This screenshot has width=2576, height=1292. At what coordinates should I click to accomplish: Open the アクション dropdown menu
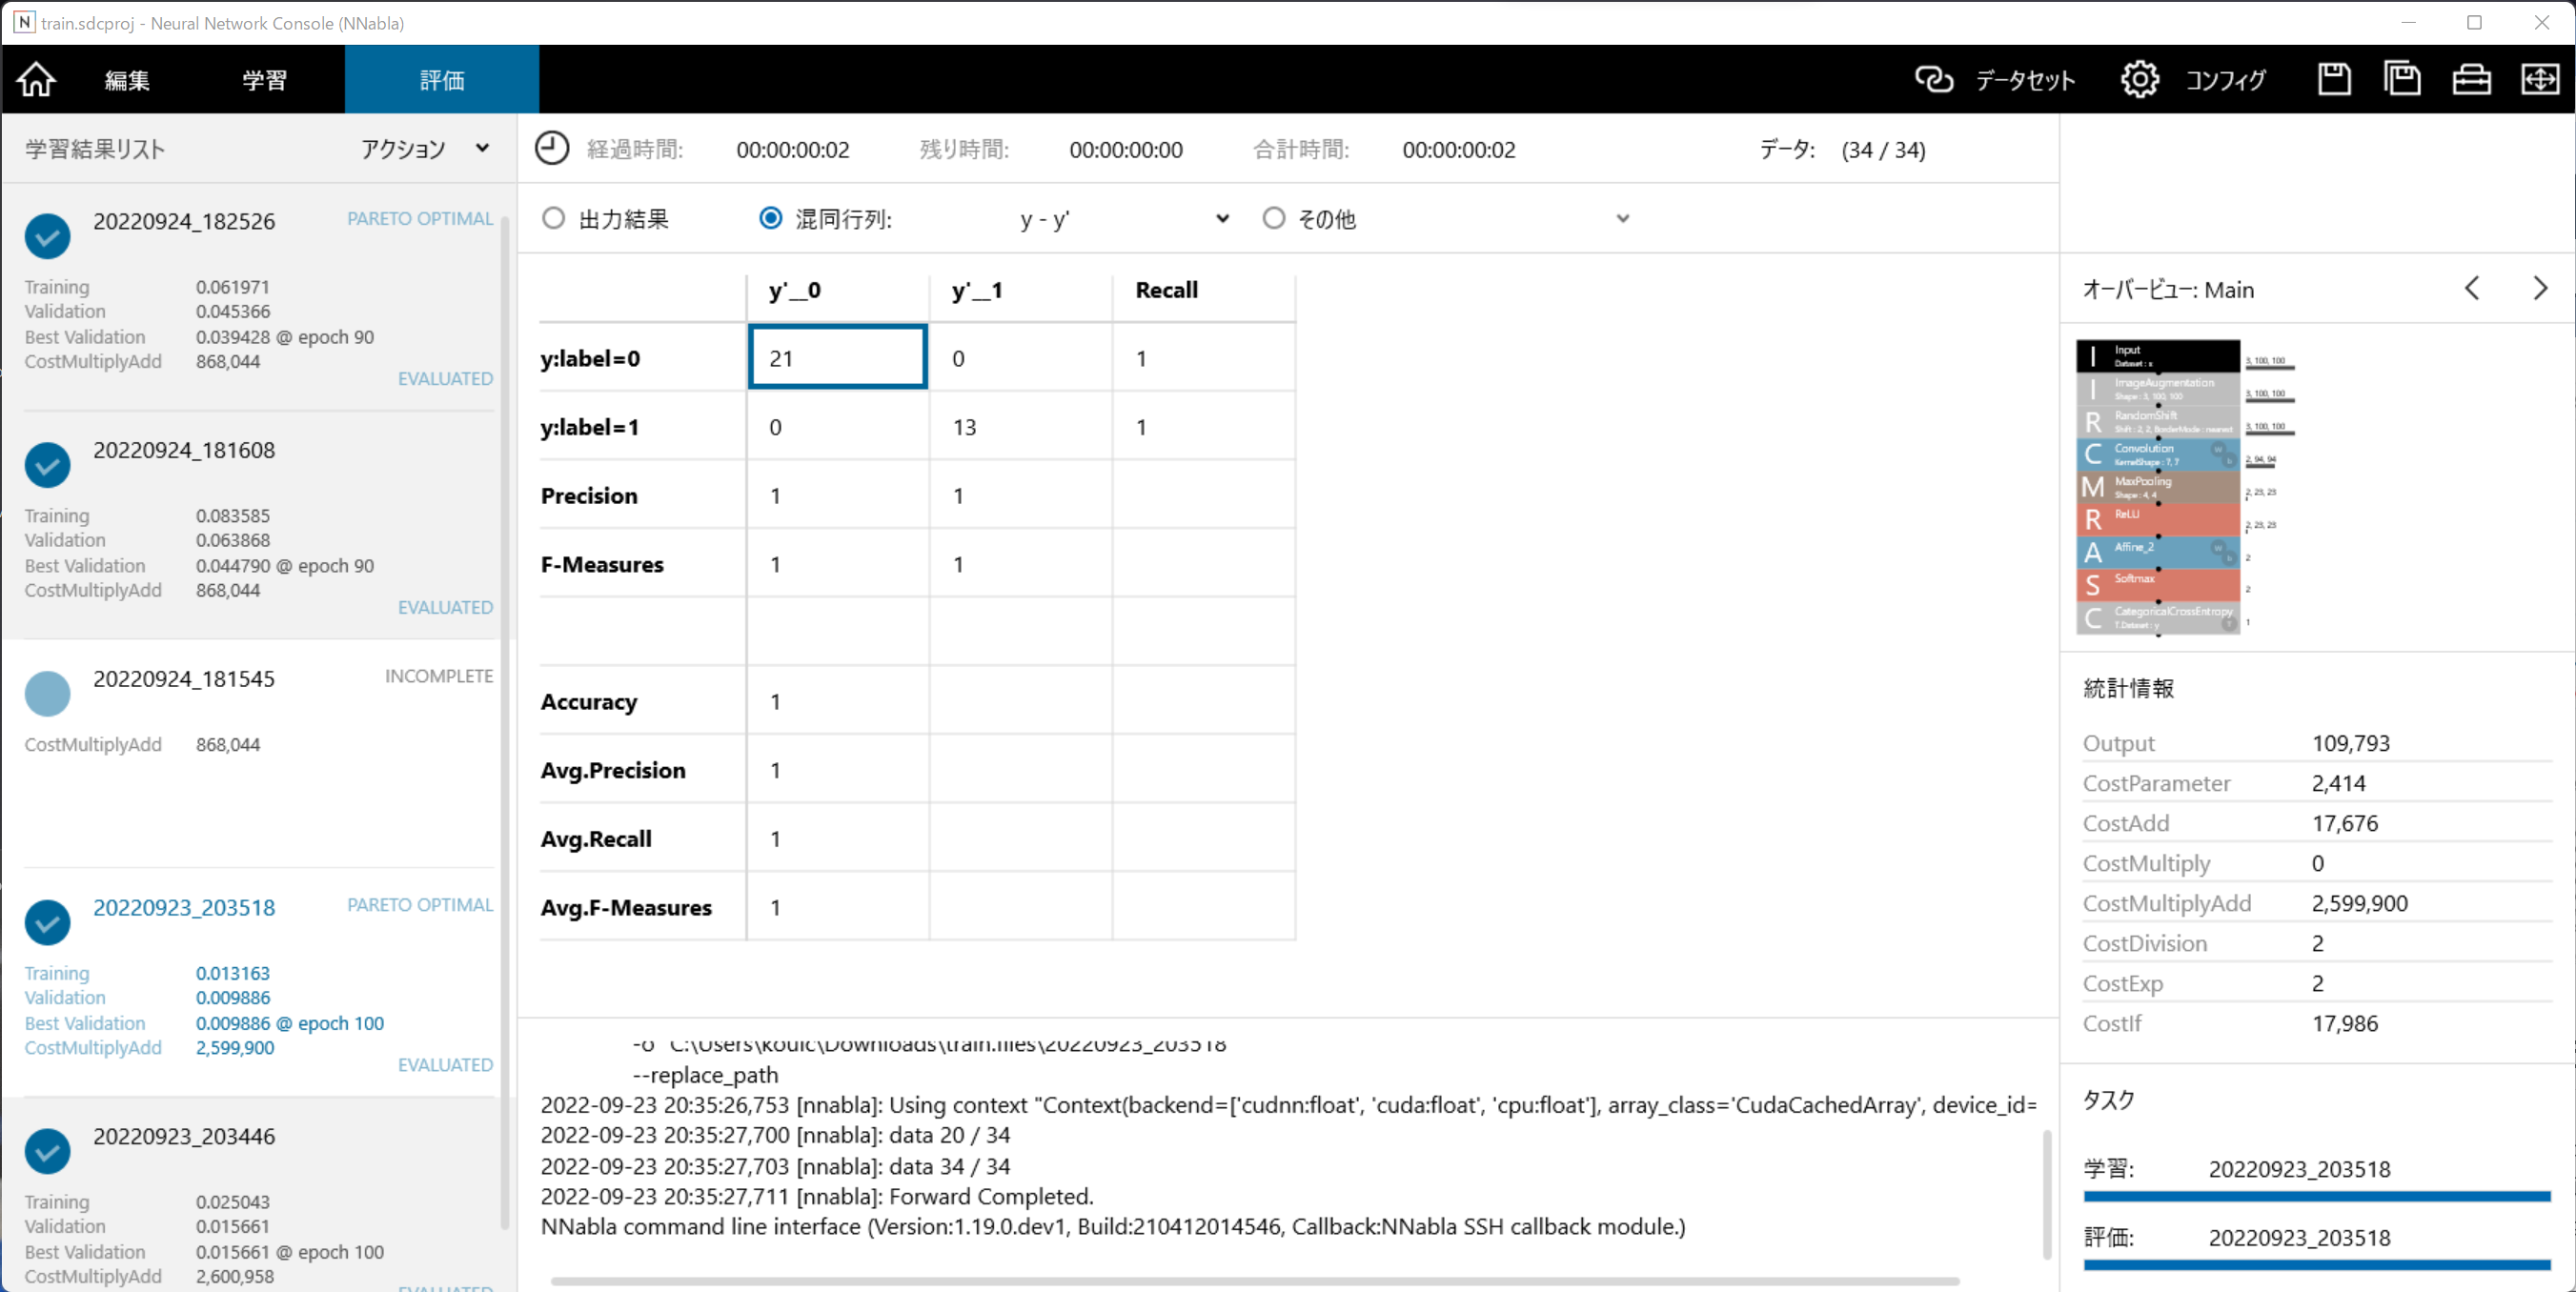424,149
